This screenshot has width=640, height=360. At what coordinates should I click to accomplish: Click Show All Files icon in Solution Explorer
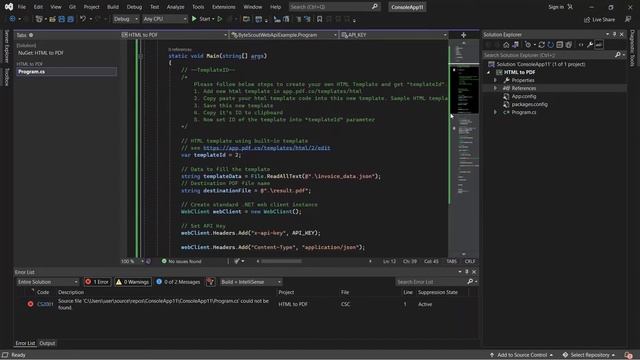coord(569,45)
